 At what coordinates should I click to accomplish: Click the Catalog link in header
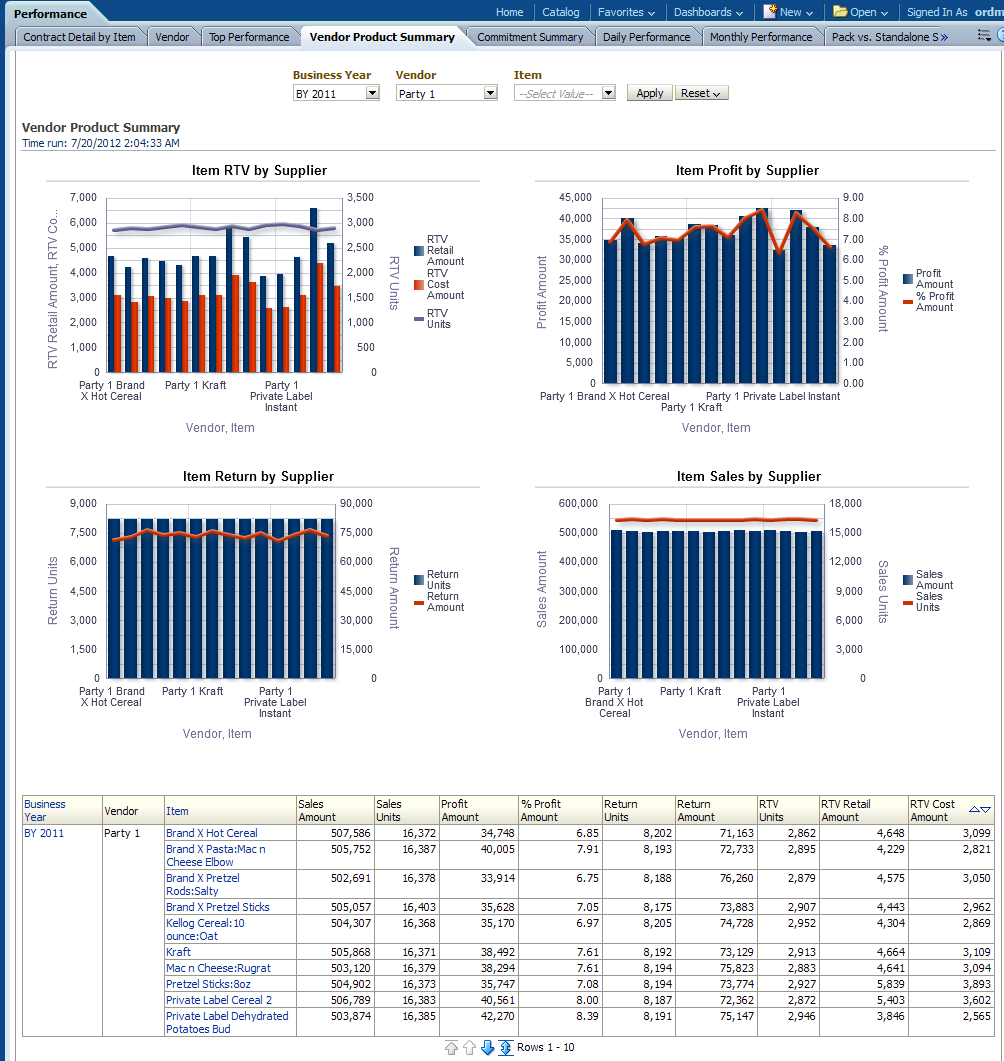[561, 12]
